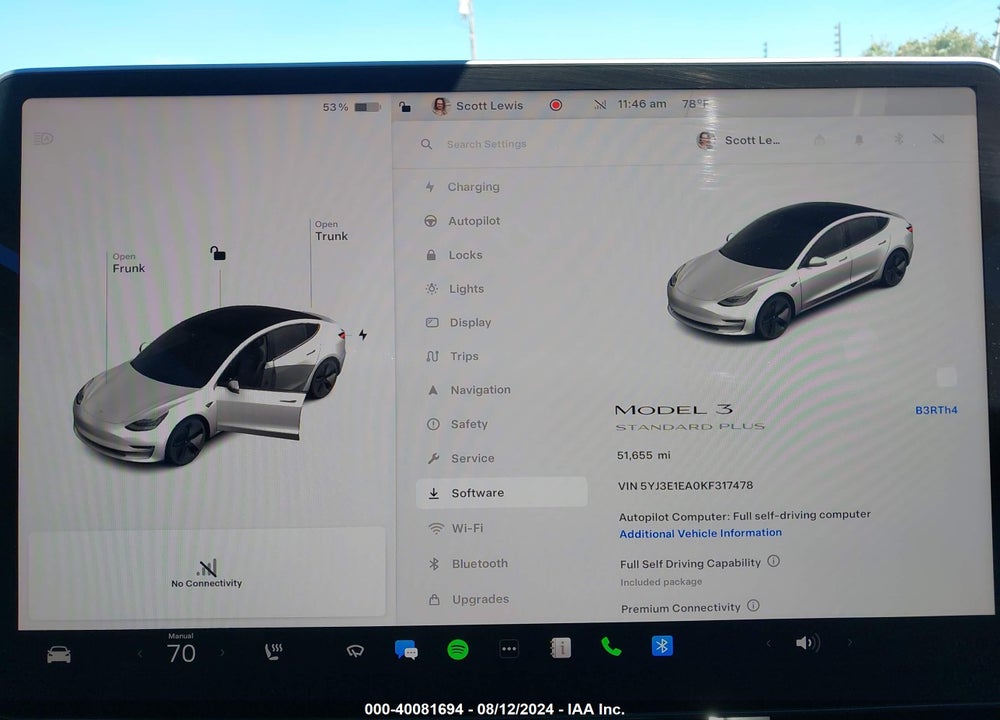Tap the status bar lock icon
This screenshot has width=1000, height=720.
(x=404, y=106)
